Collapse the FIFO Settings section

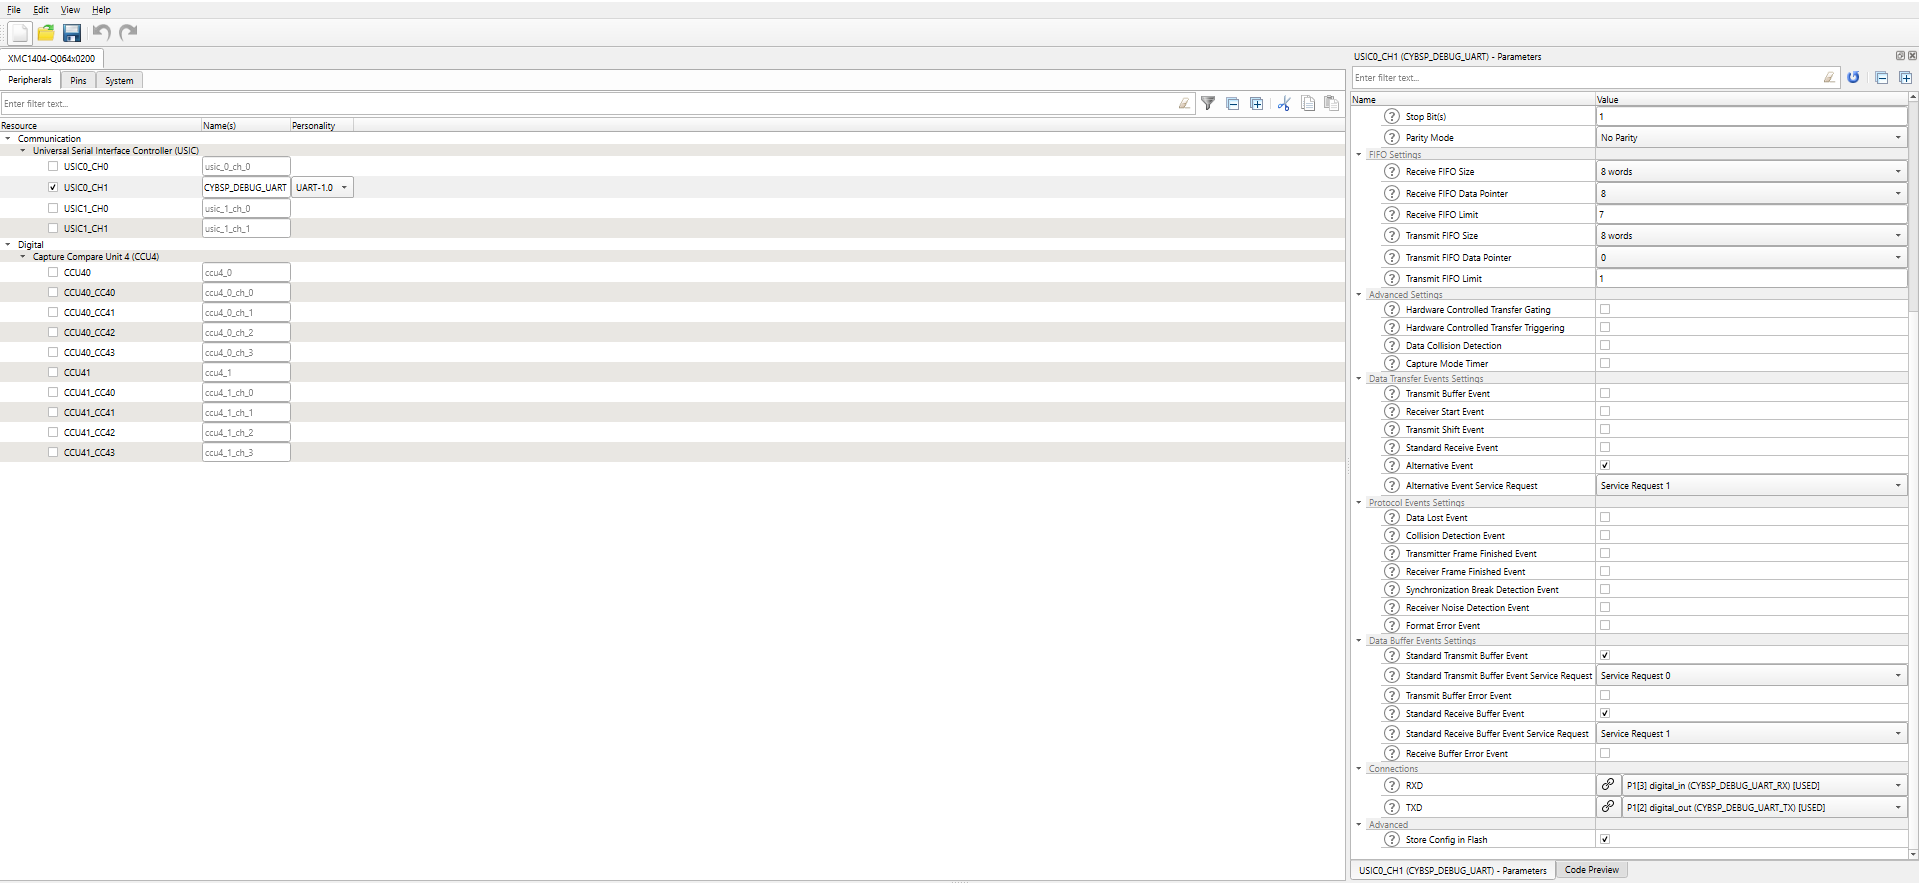[x=1359, y=154]
